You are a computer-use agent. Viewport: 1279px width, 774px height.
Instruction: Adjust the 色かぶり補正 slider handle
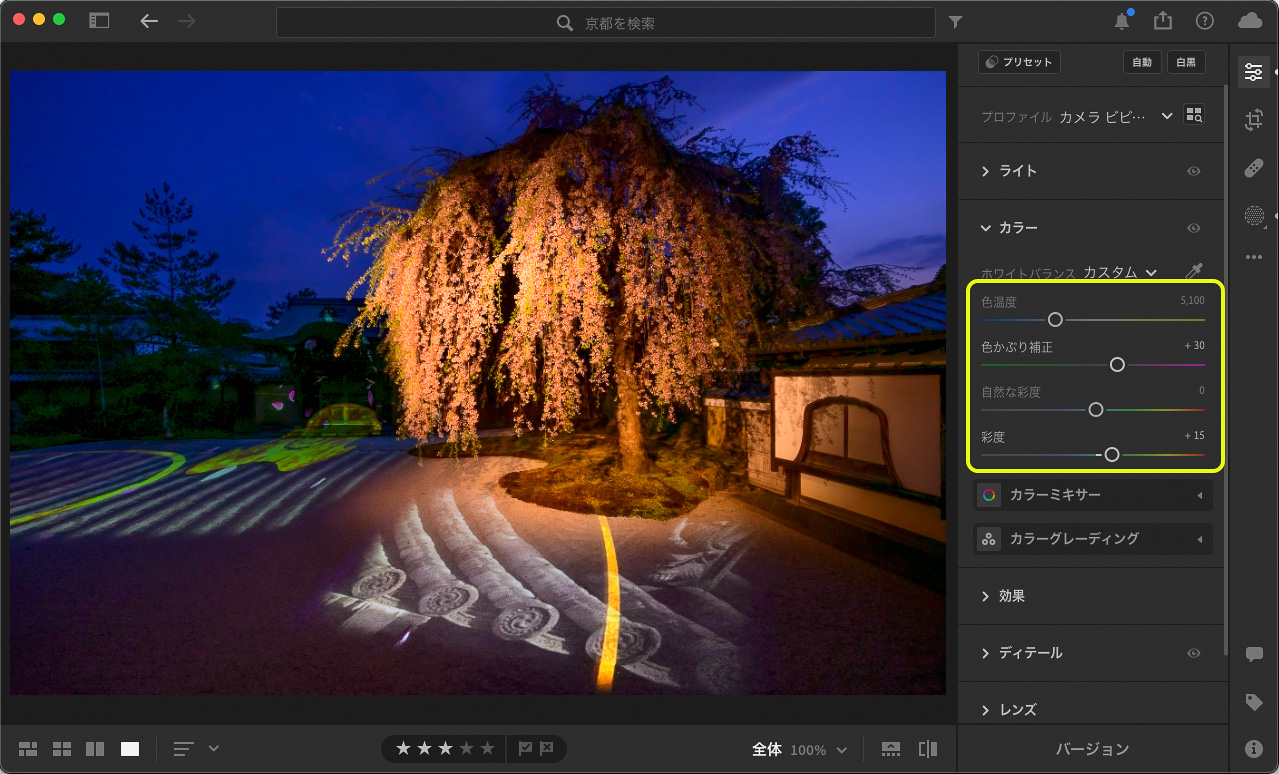[1118, 365]
